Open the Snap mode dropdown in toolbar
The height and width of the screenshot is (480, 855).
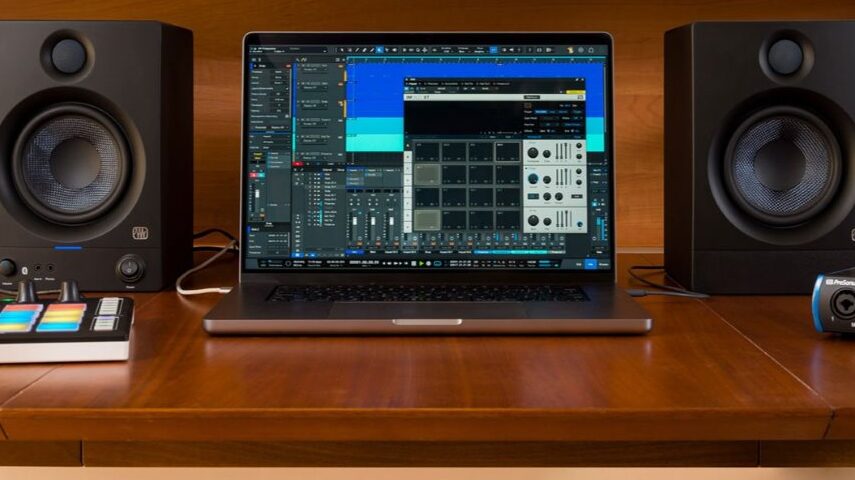[479, 50]
